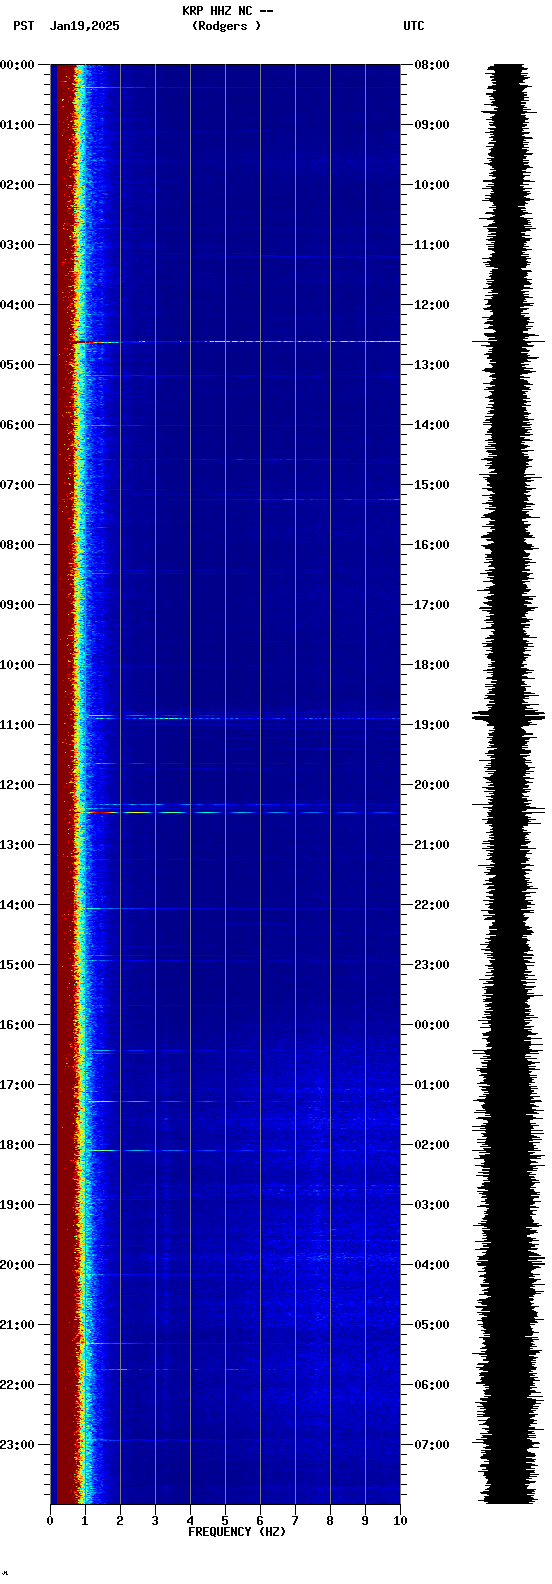Select the 08:00 UTC time tick label
Image resolution: width=552 pixels, height=1584 pixels.
point(432,65)
